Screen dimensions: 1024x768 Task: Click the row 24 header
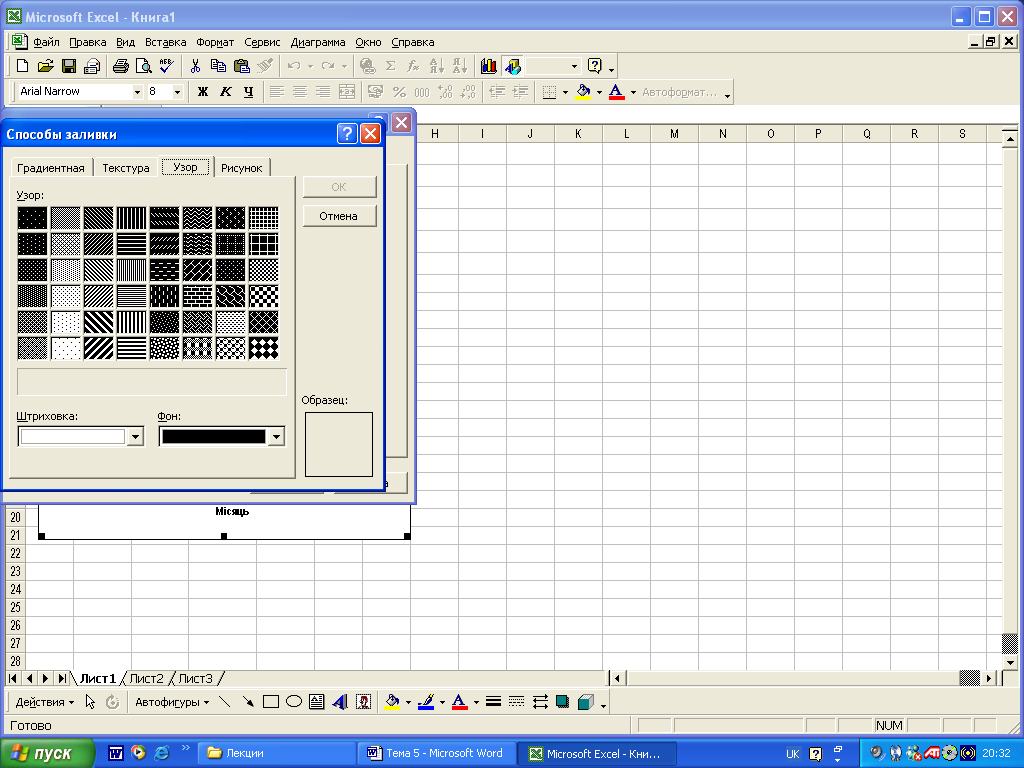click(16, 589)
